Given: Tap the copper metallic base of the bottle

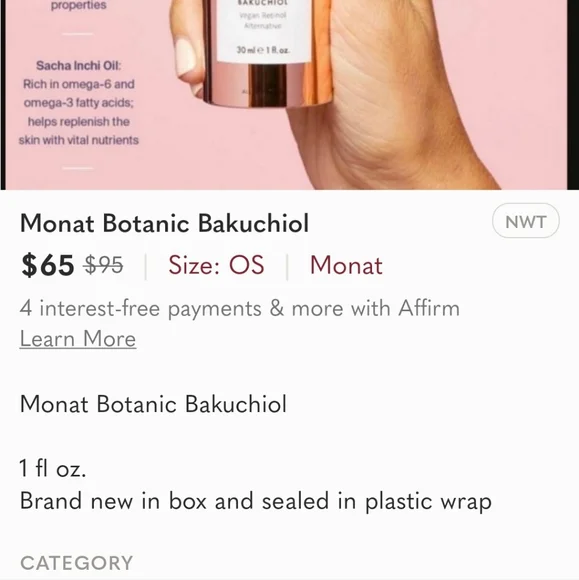Looking at the screenshot, I should (267, 84).
